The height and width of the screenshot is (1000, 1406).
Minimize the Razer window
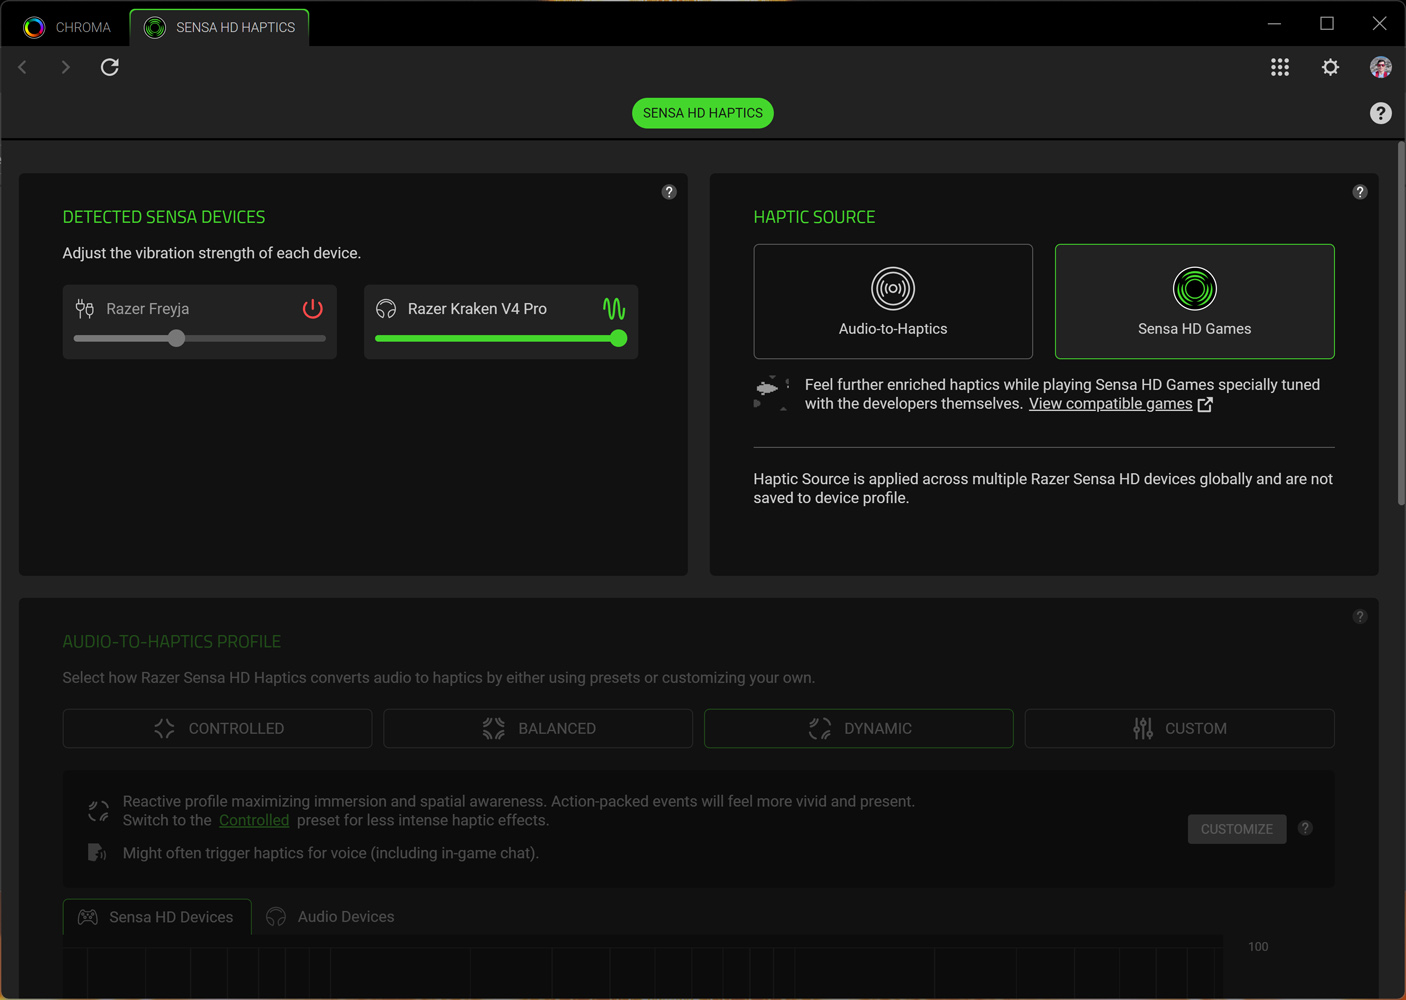click(1274, 23)
